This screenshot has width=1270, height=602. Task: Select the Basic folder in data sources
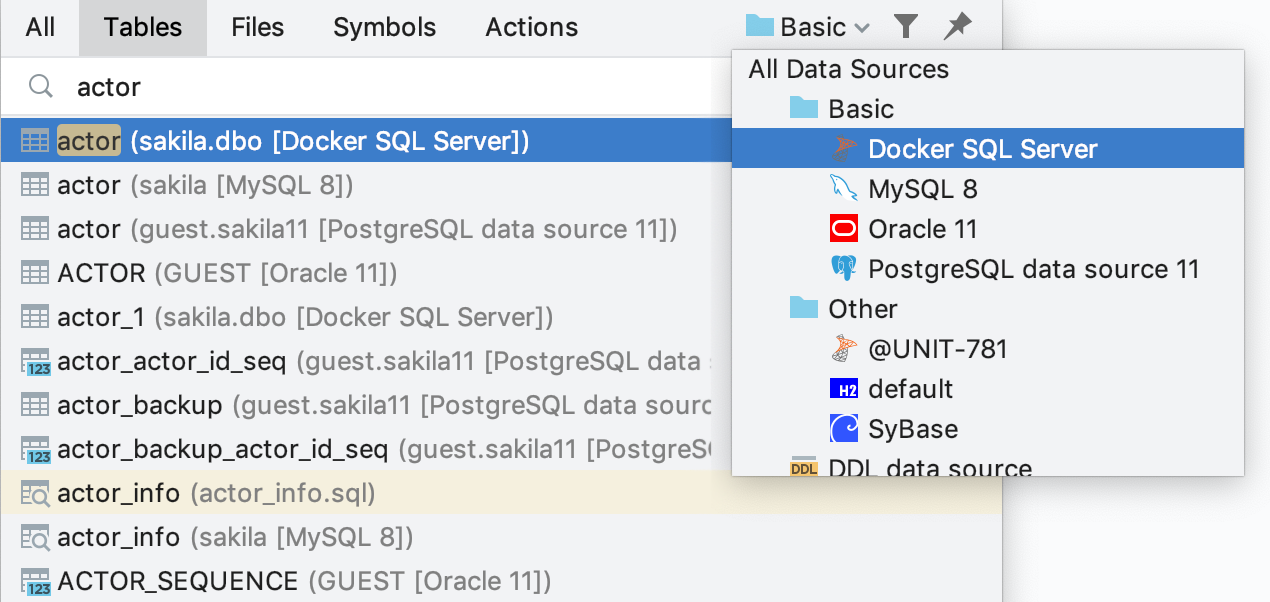(x=860, y=109)
